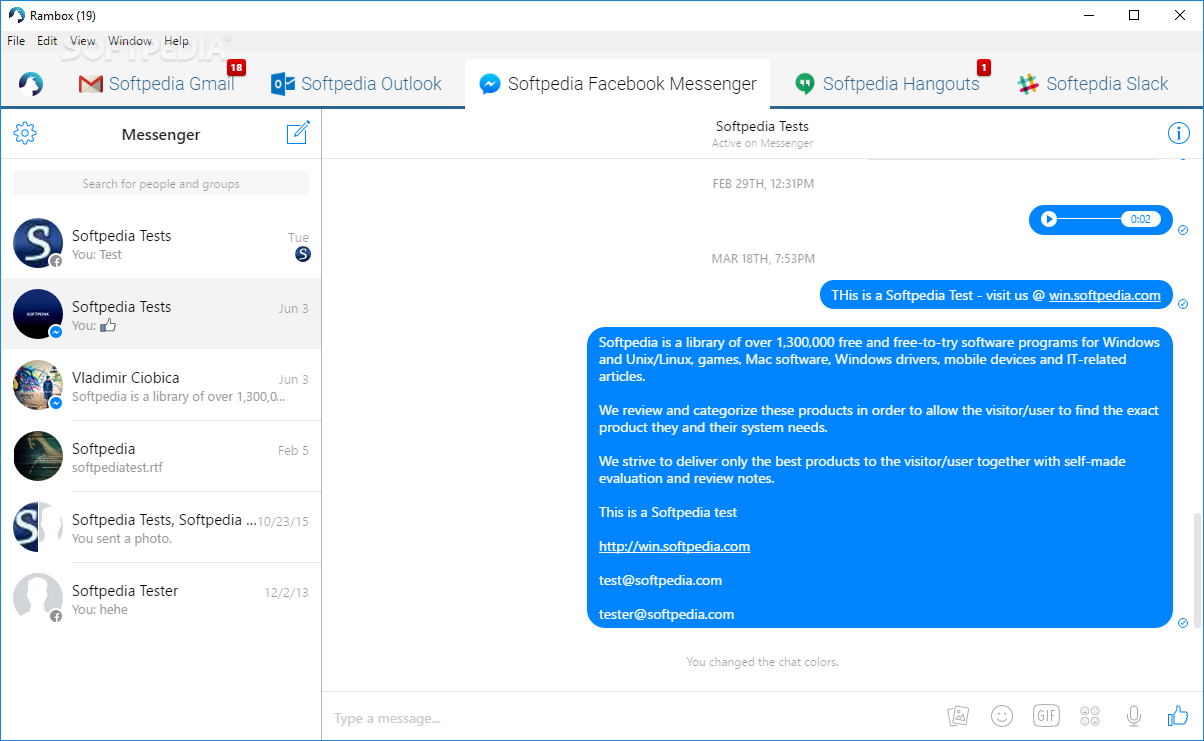Click the MAR 18TH, 7:53PM timestamp

[762, 258]
